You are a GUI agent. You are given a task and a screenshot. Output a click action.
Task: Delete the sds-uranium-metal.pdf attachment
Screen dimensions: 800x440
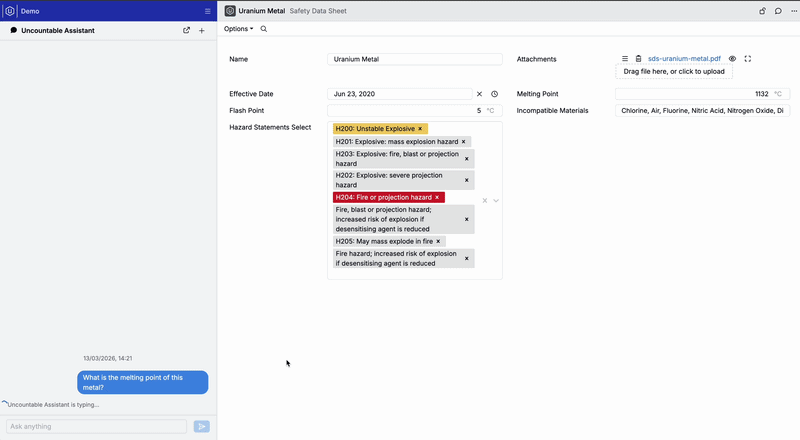point(638,59)
